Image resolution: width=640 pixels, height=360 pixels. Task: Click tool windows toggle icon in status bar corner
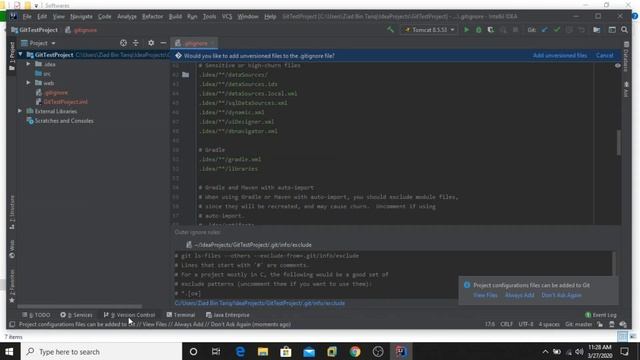[12, 324]
